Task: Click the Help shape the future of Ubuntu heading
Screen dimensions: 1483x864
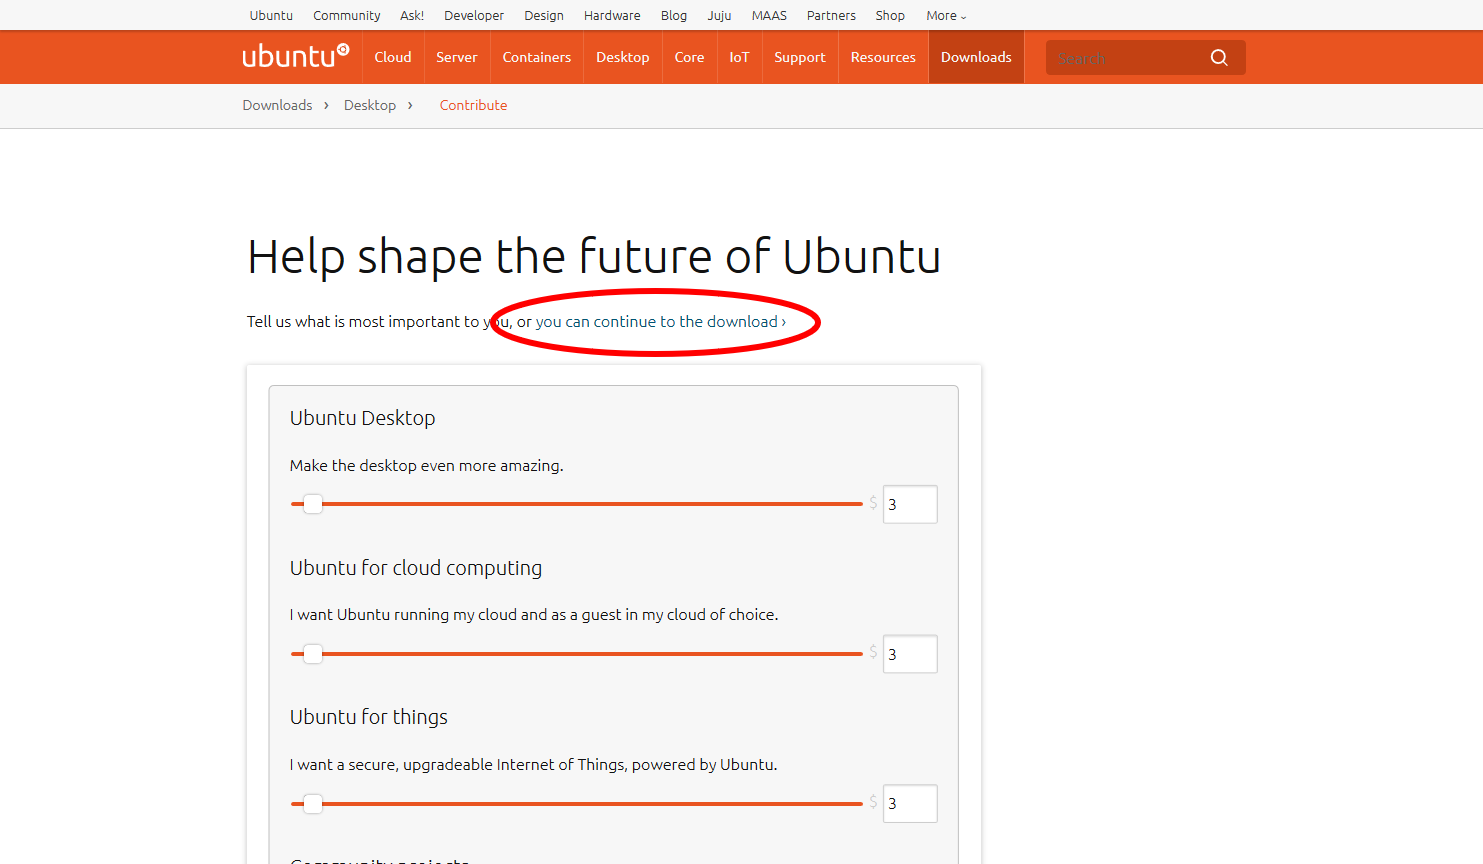Action: [594, 257]
